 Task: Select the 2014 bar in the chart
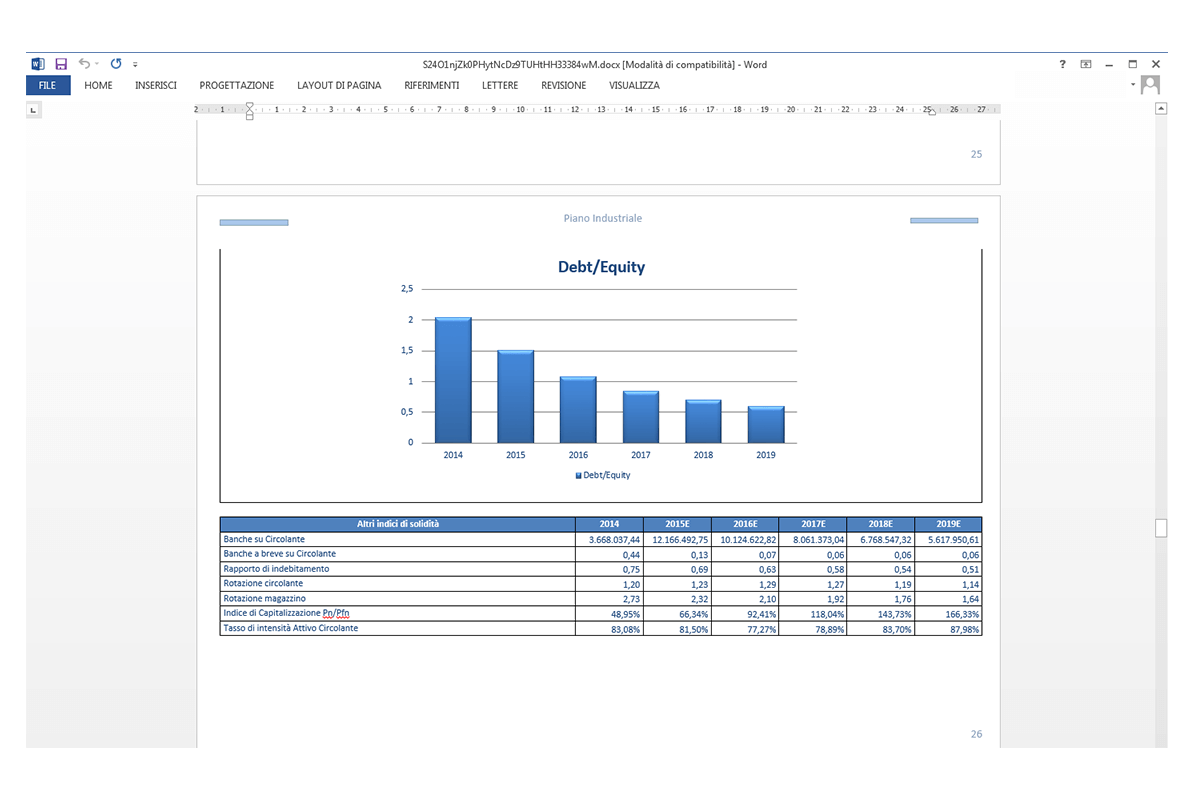click(453, 380)
